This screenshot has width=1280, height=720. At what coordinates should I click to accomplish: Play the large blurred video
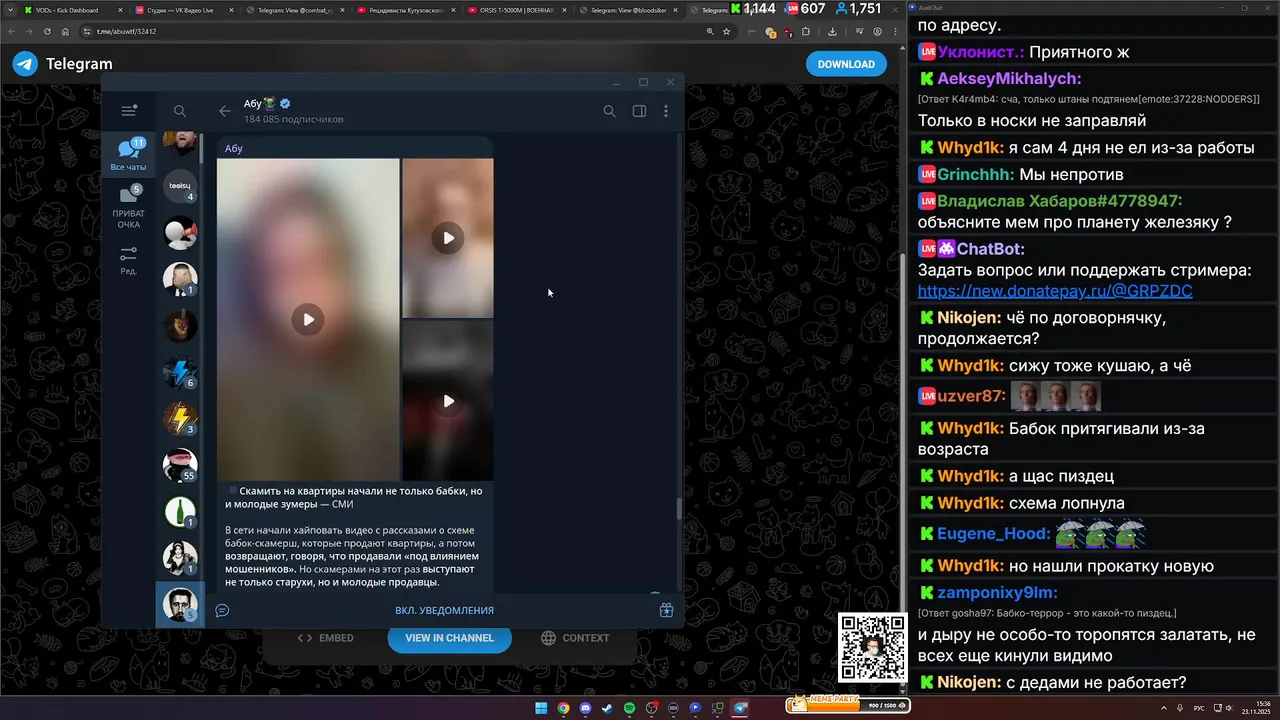pyautogui.click(x=308, y=319)
